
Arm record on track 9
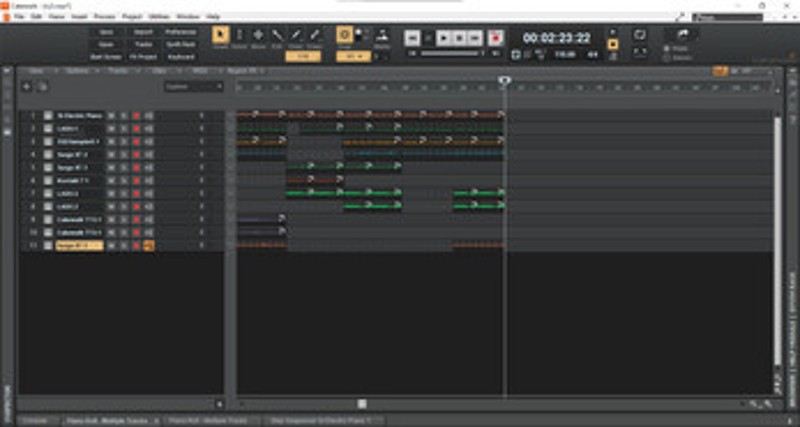tap(136, 219)
